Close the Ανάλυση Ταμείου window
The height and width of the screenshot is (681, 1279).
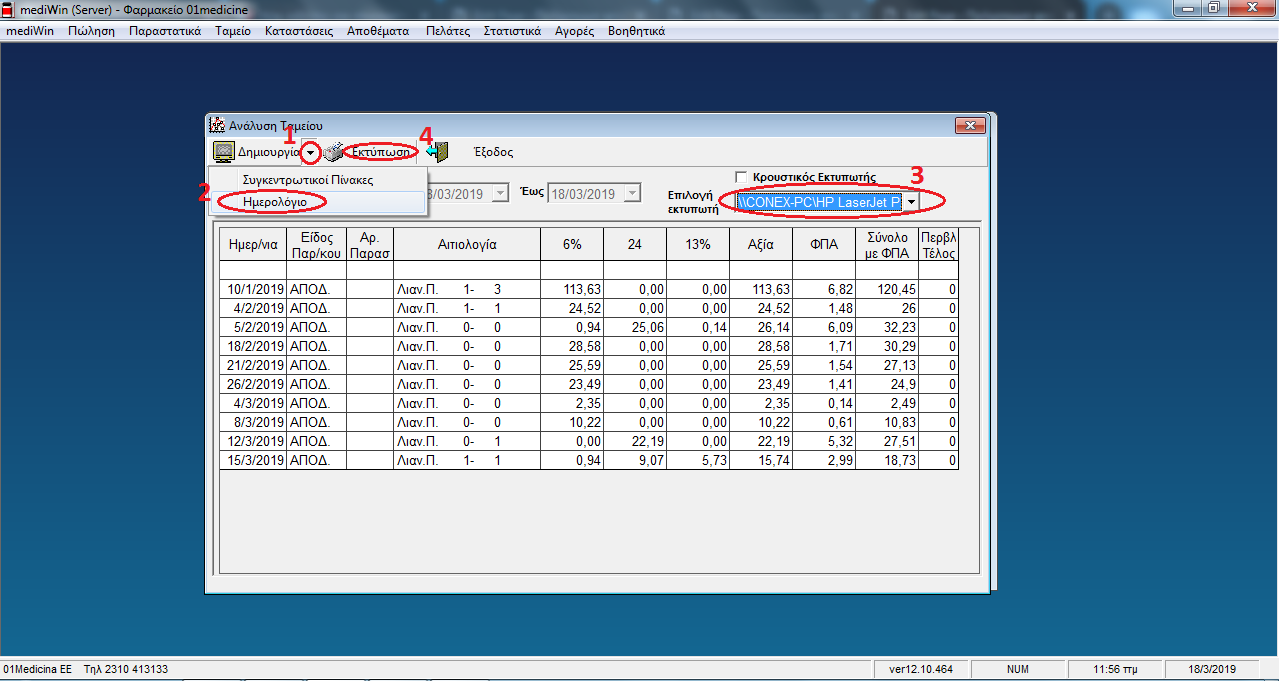coord(970,125)
